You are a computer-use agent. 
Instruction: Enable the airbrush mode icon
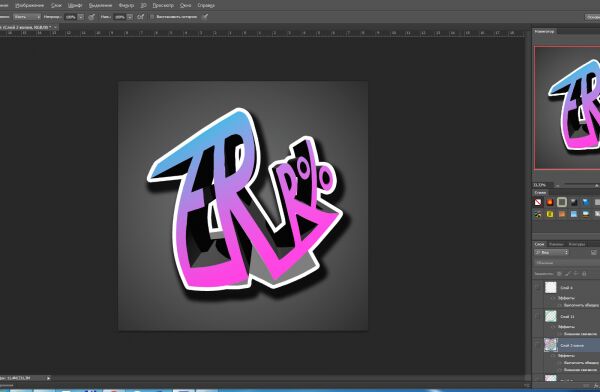[x=140, y=17]
